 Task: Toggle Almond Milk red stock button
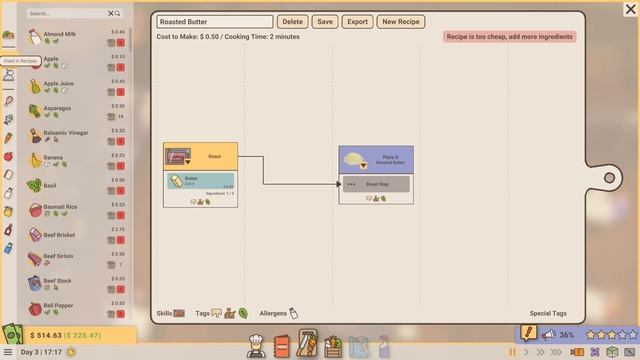point(120,42)
